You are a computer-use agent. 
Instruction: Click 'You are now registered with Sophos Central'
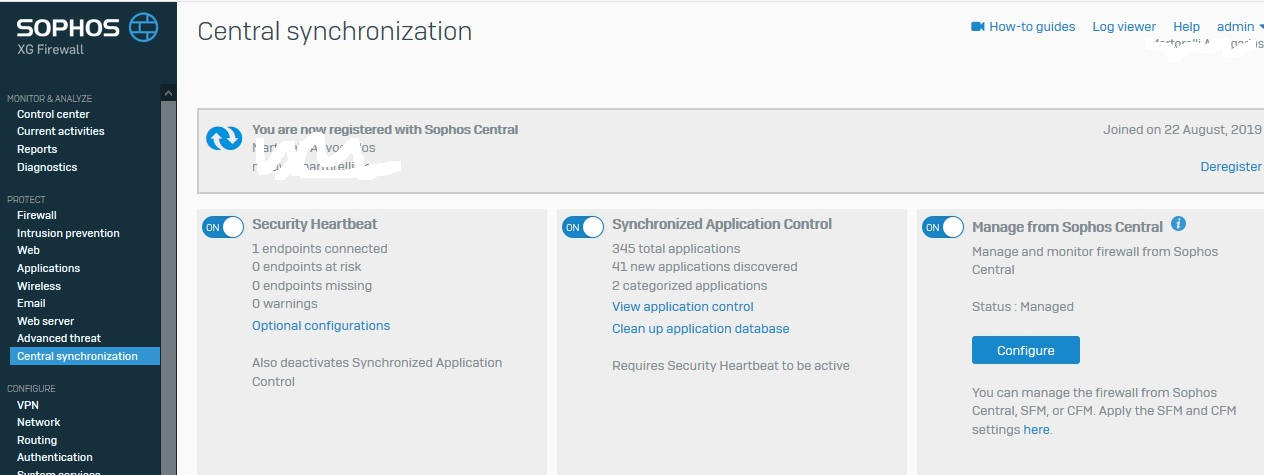pos(385,130)
